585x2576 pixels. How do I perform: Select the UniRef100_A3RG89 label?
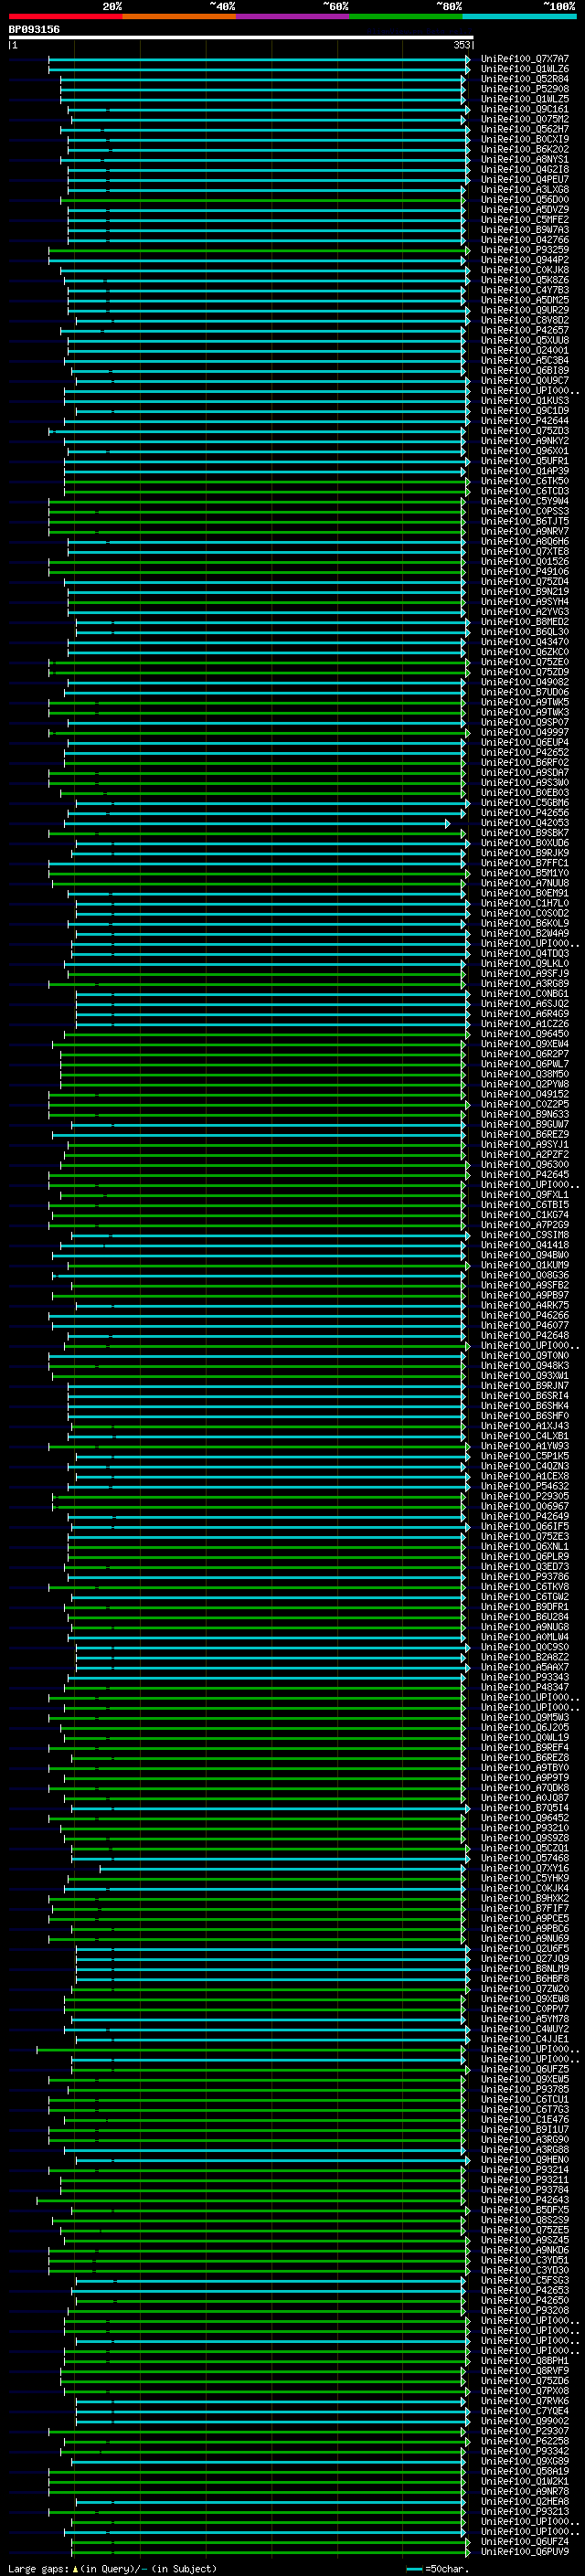(x=524, y=984)
